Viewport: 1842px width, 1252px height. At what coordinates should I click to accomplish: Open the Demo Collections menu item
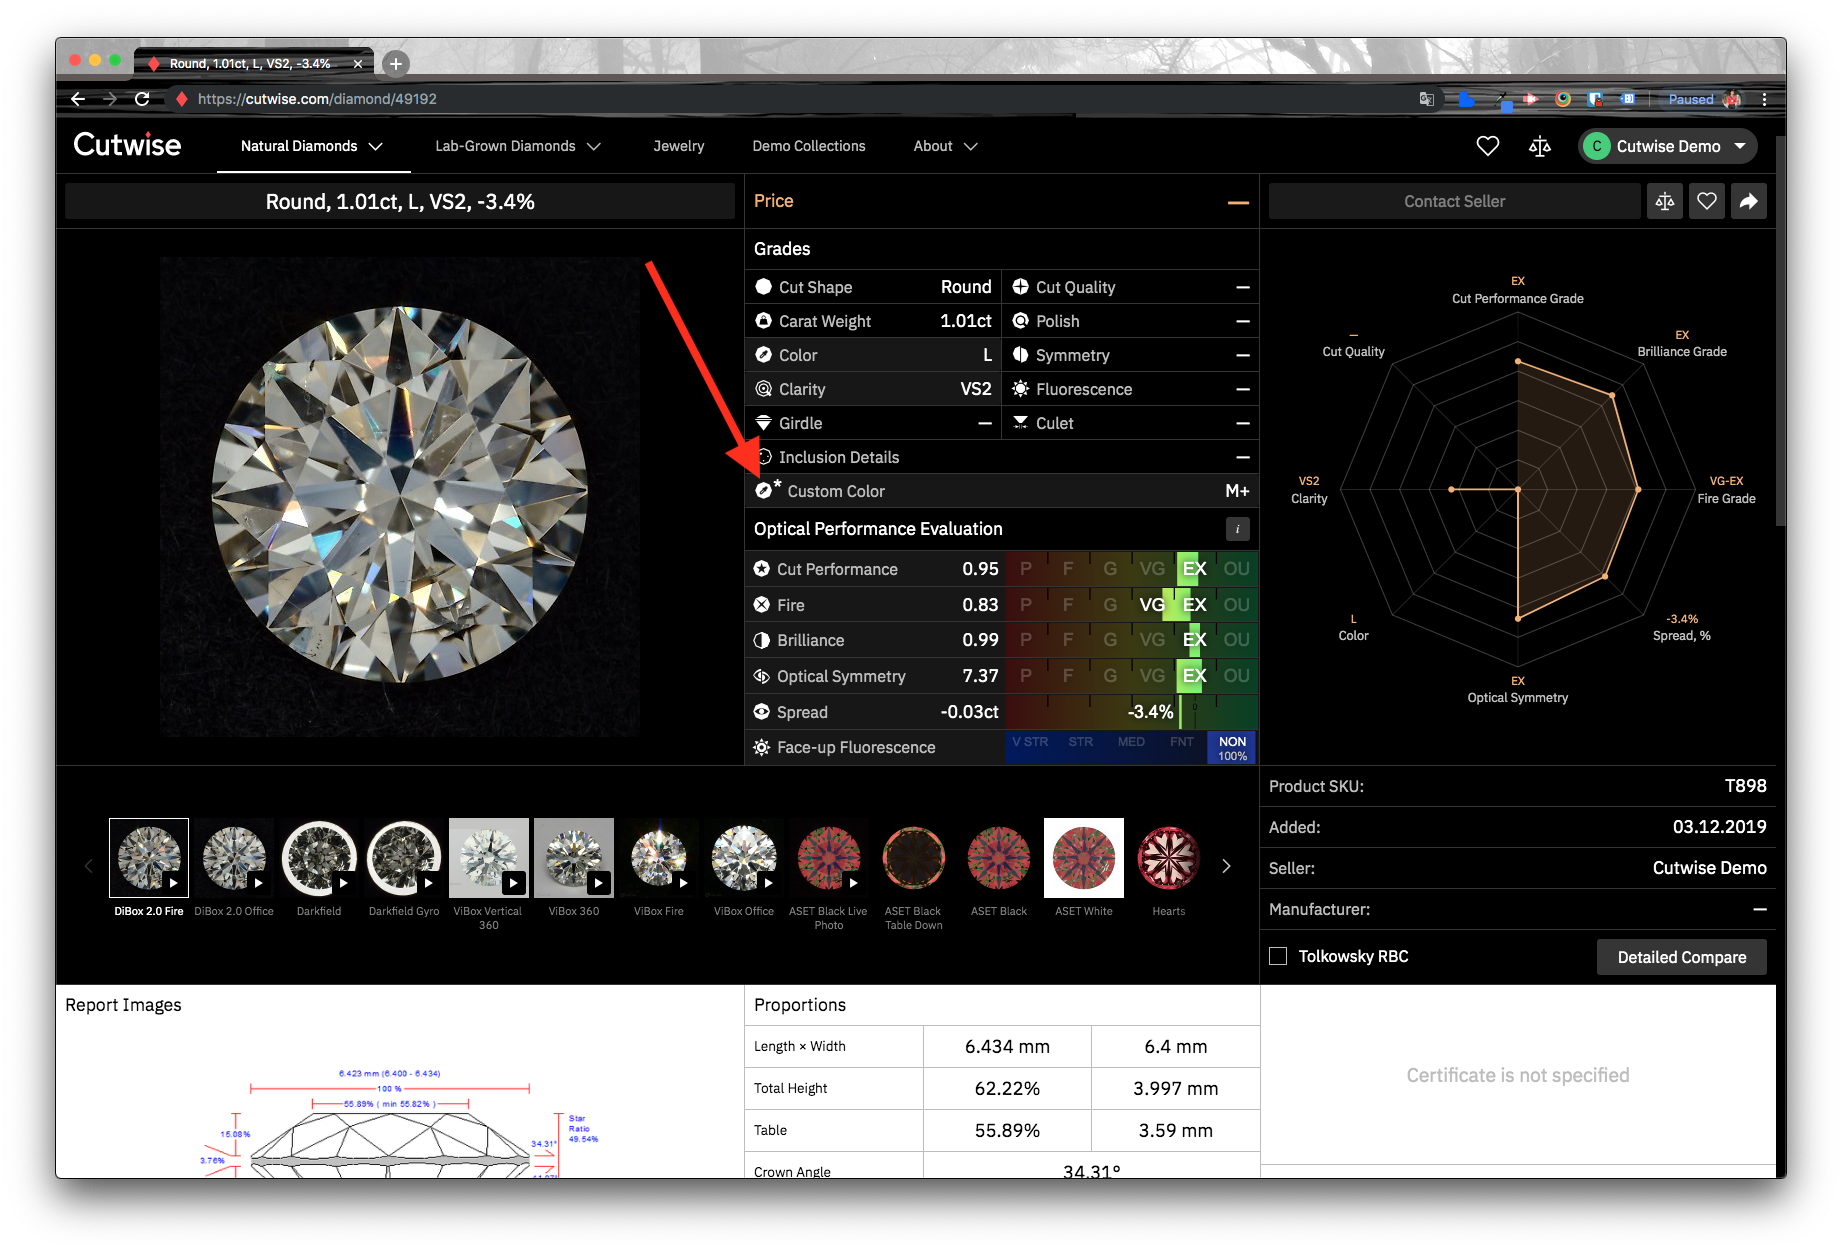point(809,146)
